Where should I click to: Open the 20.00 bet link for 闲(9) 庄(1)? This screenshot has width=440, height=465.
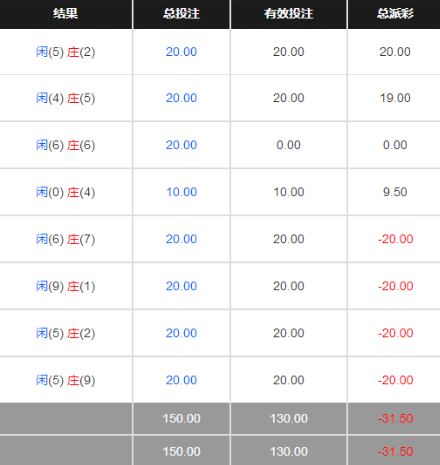point(181,286)
